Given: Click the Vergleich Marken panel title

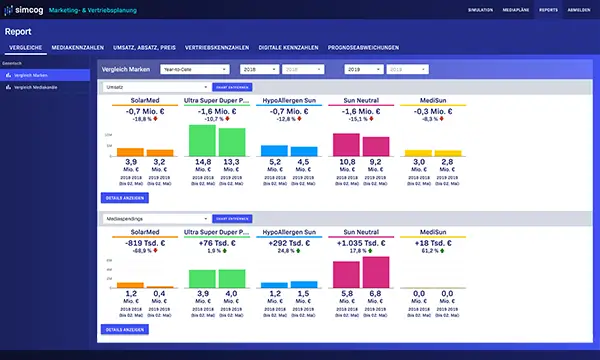Looking at the screenshot, I should (126, 69).
